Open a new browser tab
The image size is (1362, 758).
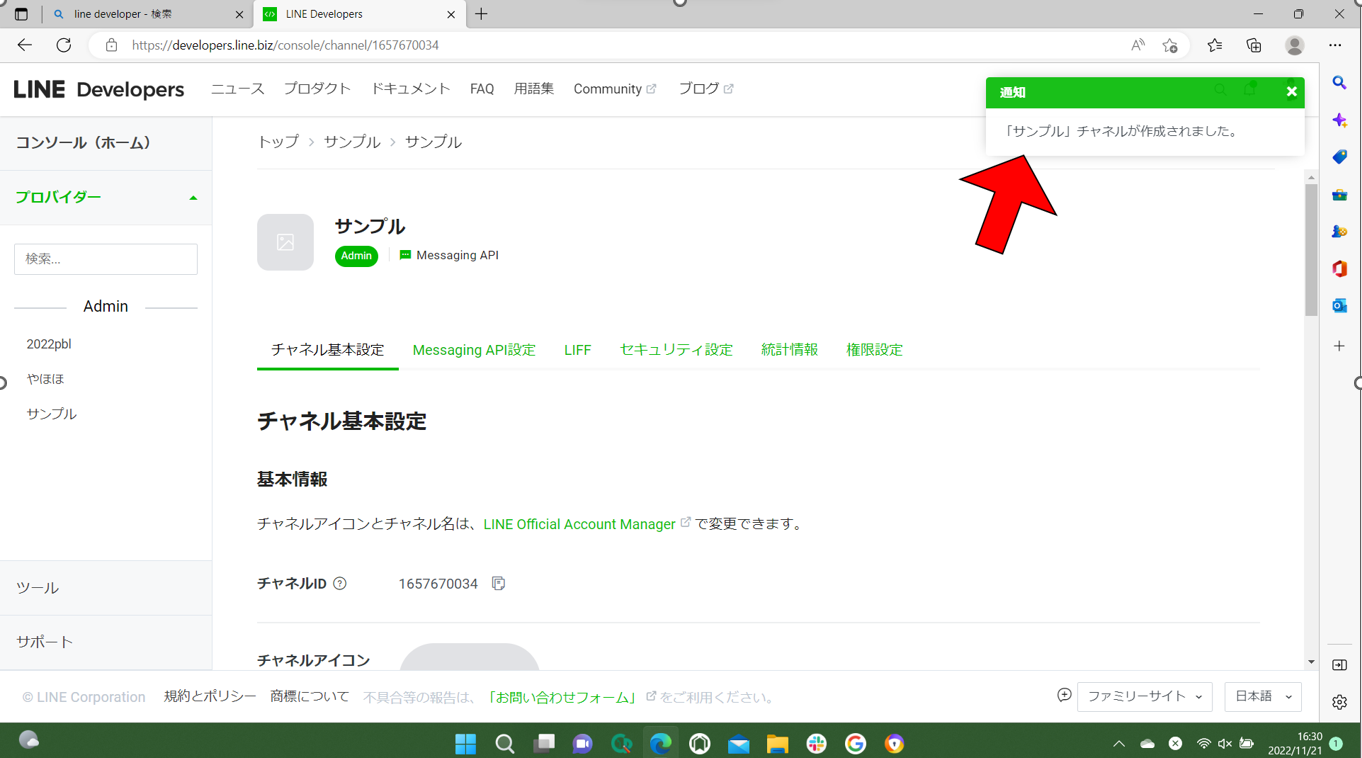(481, 14)
